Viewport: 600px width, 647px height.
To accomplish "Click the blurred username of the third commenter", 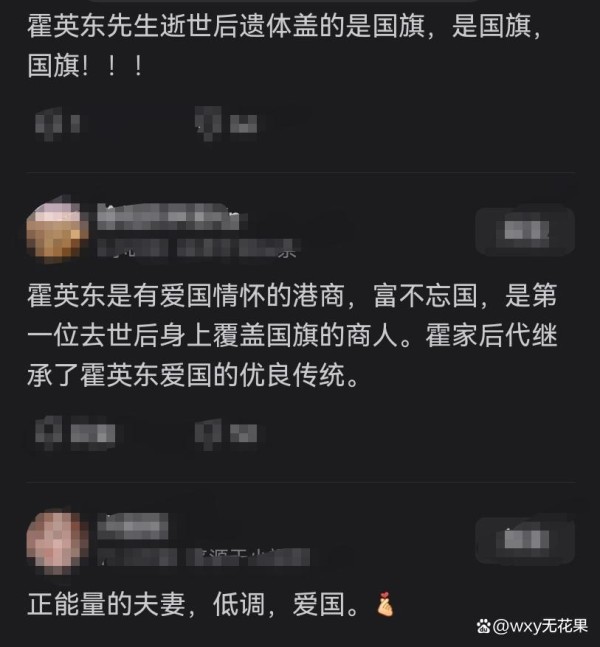I will [x=132, y=526].
